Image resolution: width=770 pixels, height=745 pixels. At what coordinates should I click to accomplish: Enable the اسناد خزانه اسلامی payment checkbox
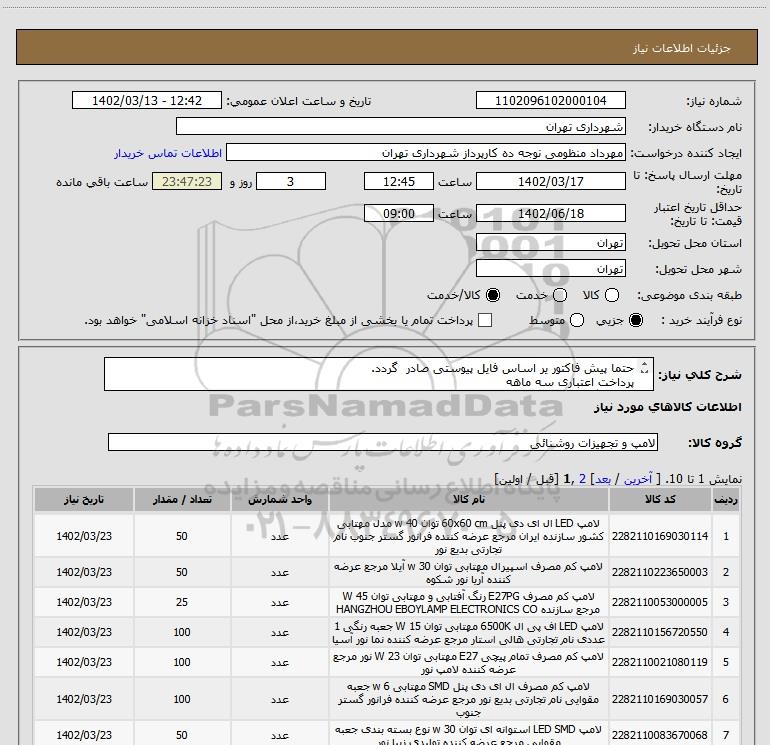[x=485, y=320]
